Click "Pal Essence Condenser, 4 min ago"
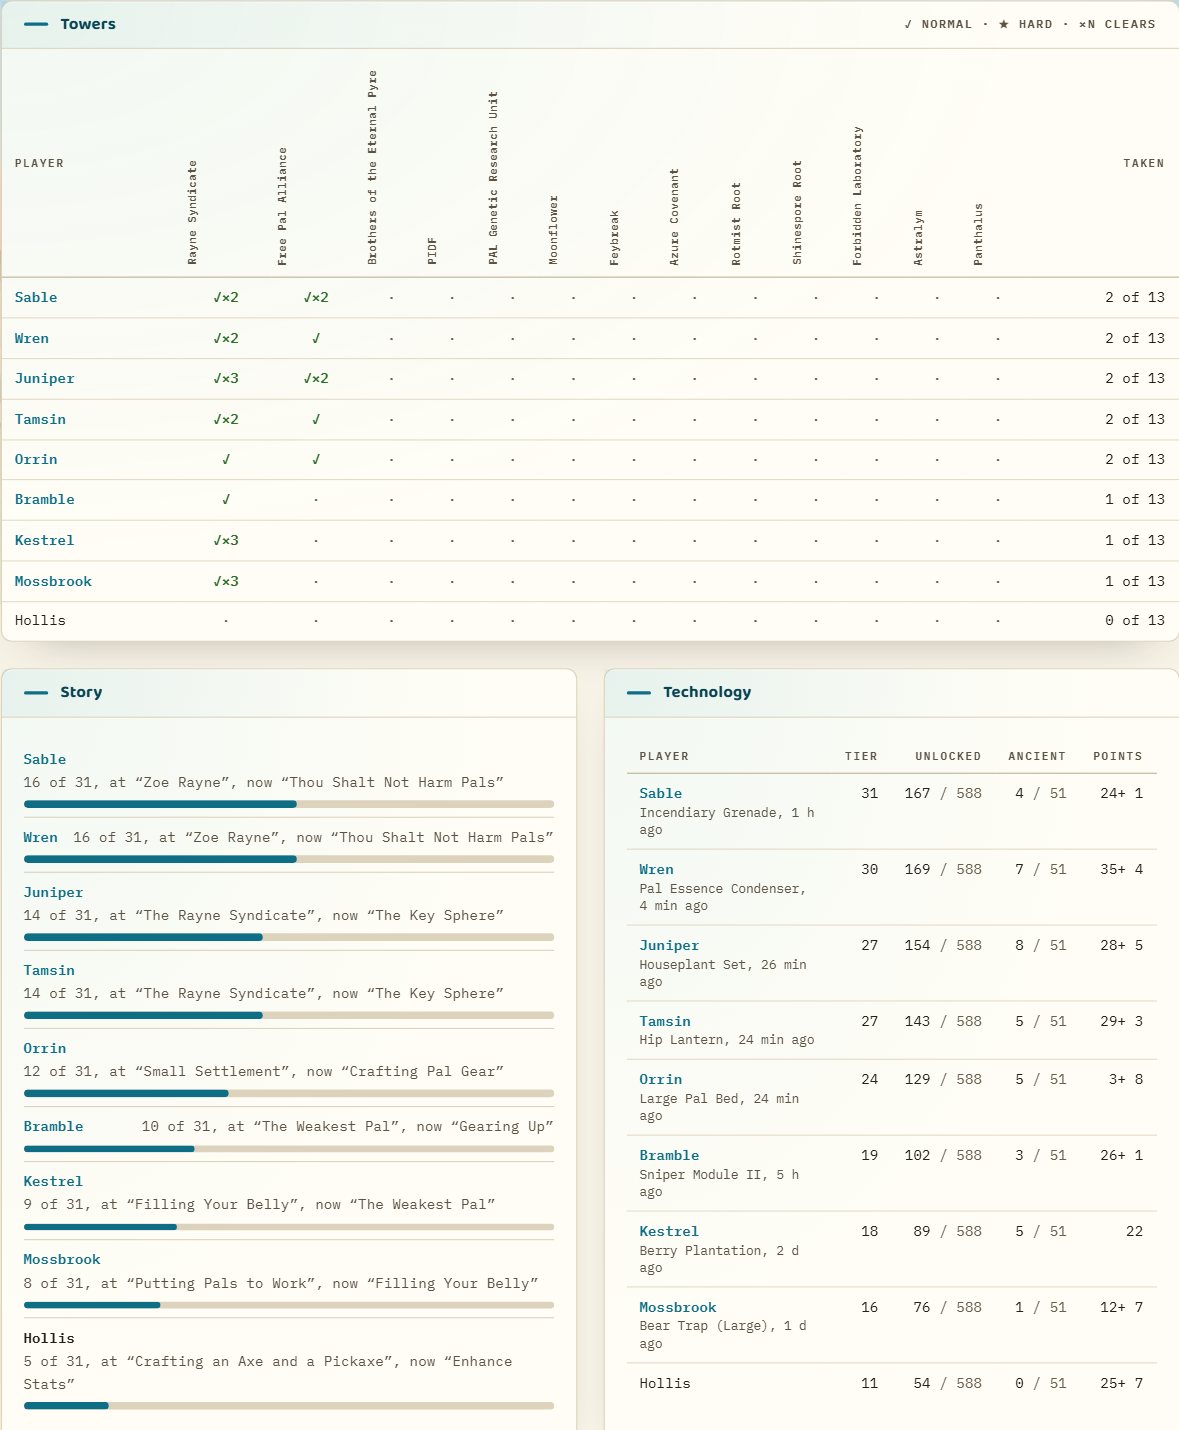The height and width of the screenshot is (1430, 1179). [x=722, y=898]
